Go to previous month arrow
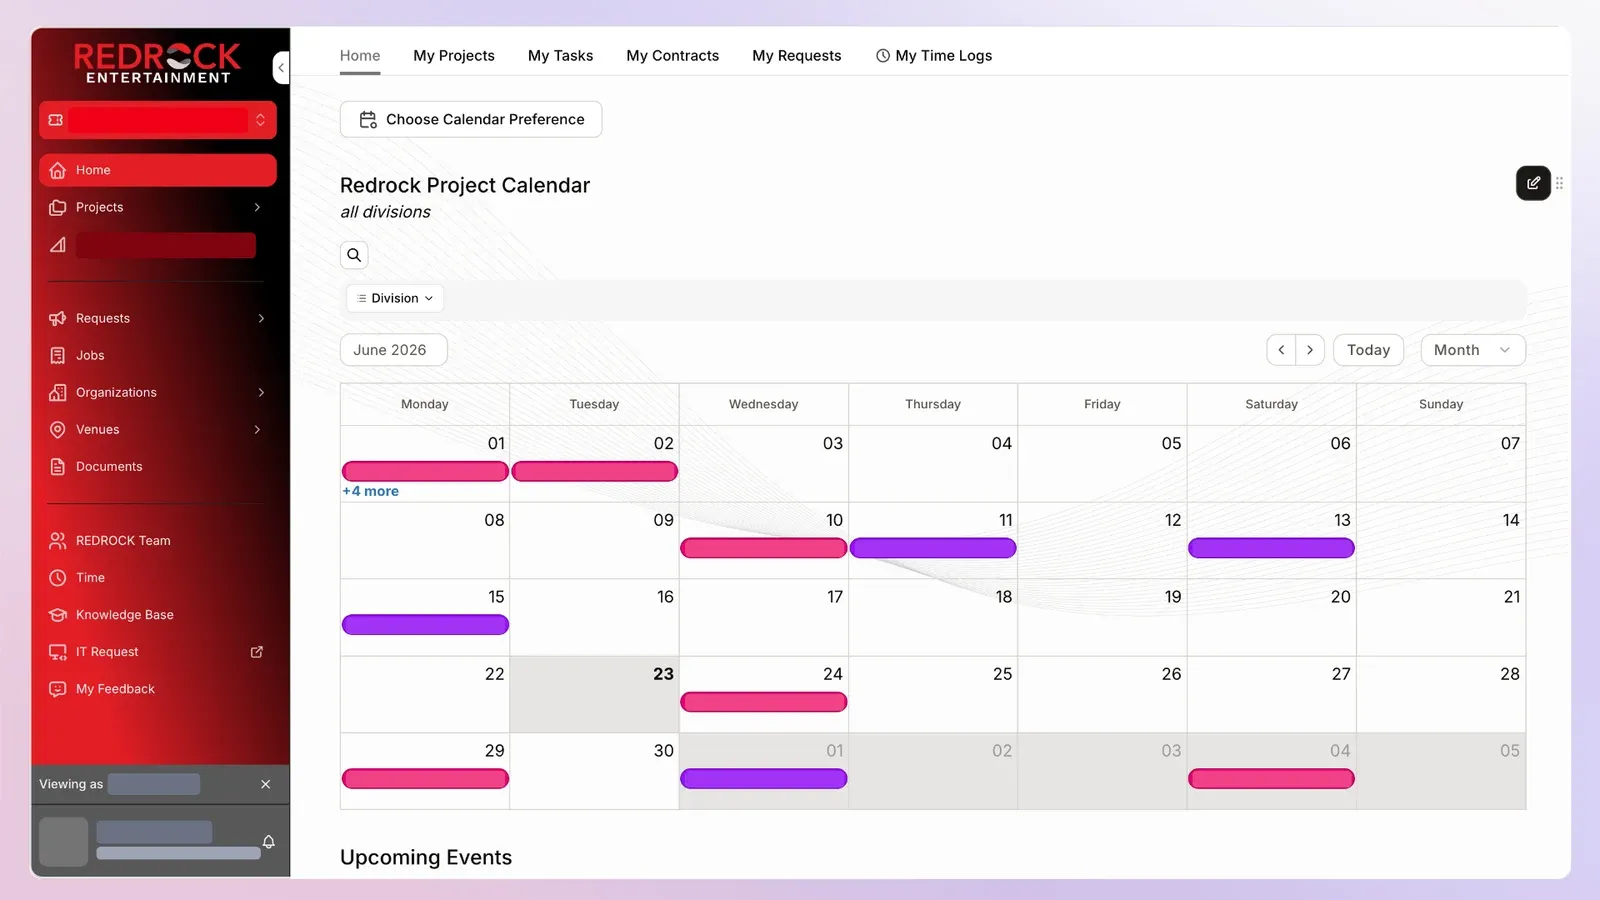1600x900 pixels. click(x=1281, y=350)
